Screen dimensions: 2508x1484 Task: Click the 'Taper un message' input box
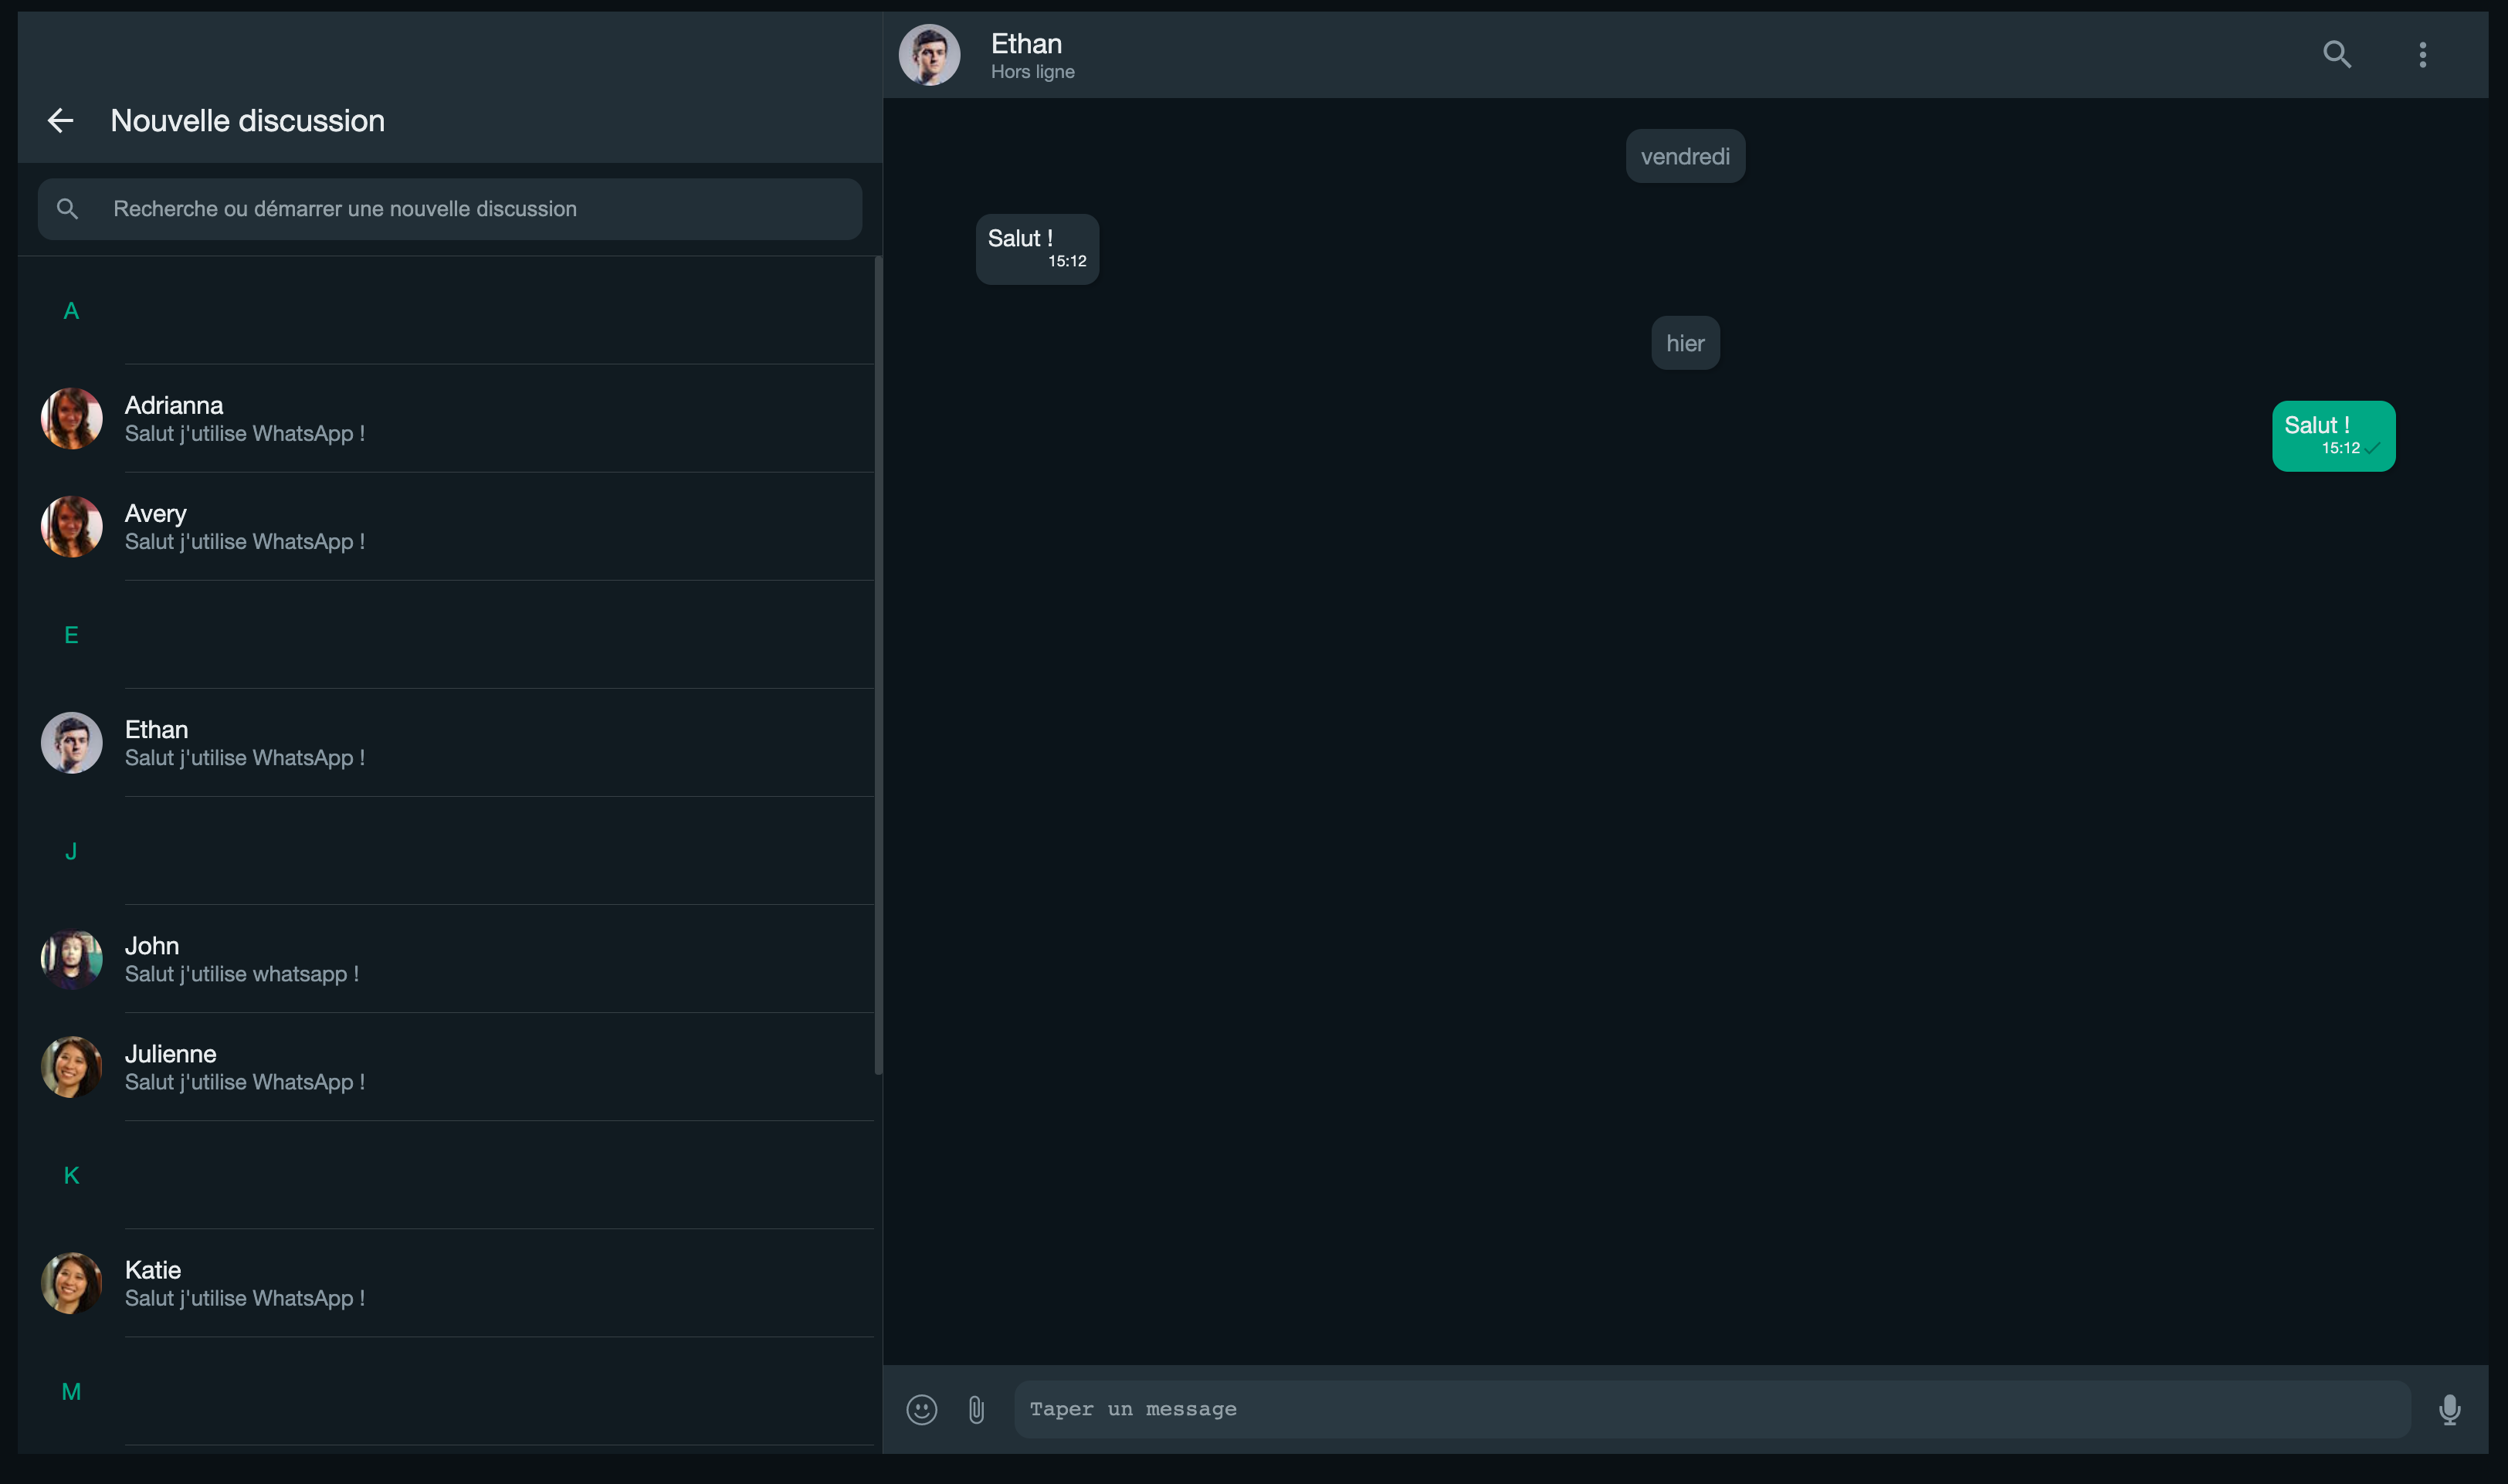[x=1710, y=1409]
